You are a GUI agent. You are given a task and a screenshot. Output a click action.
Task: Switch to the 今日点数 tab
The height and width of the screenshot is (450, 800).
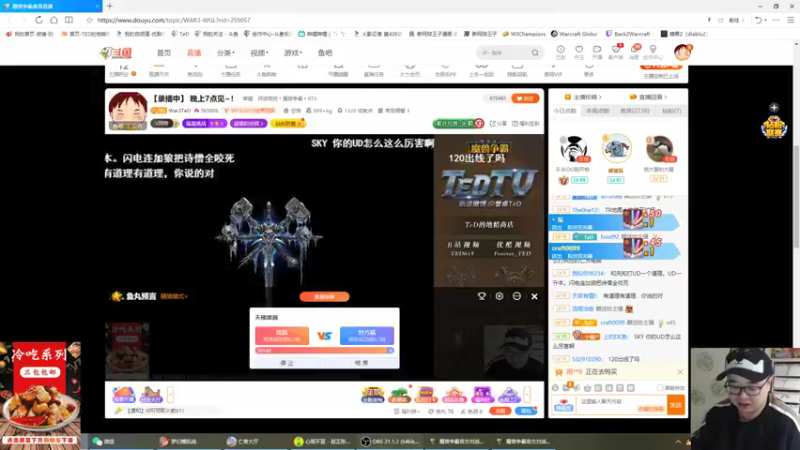[x=565, y=111]
